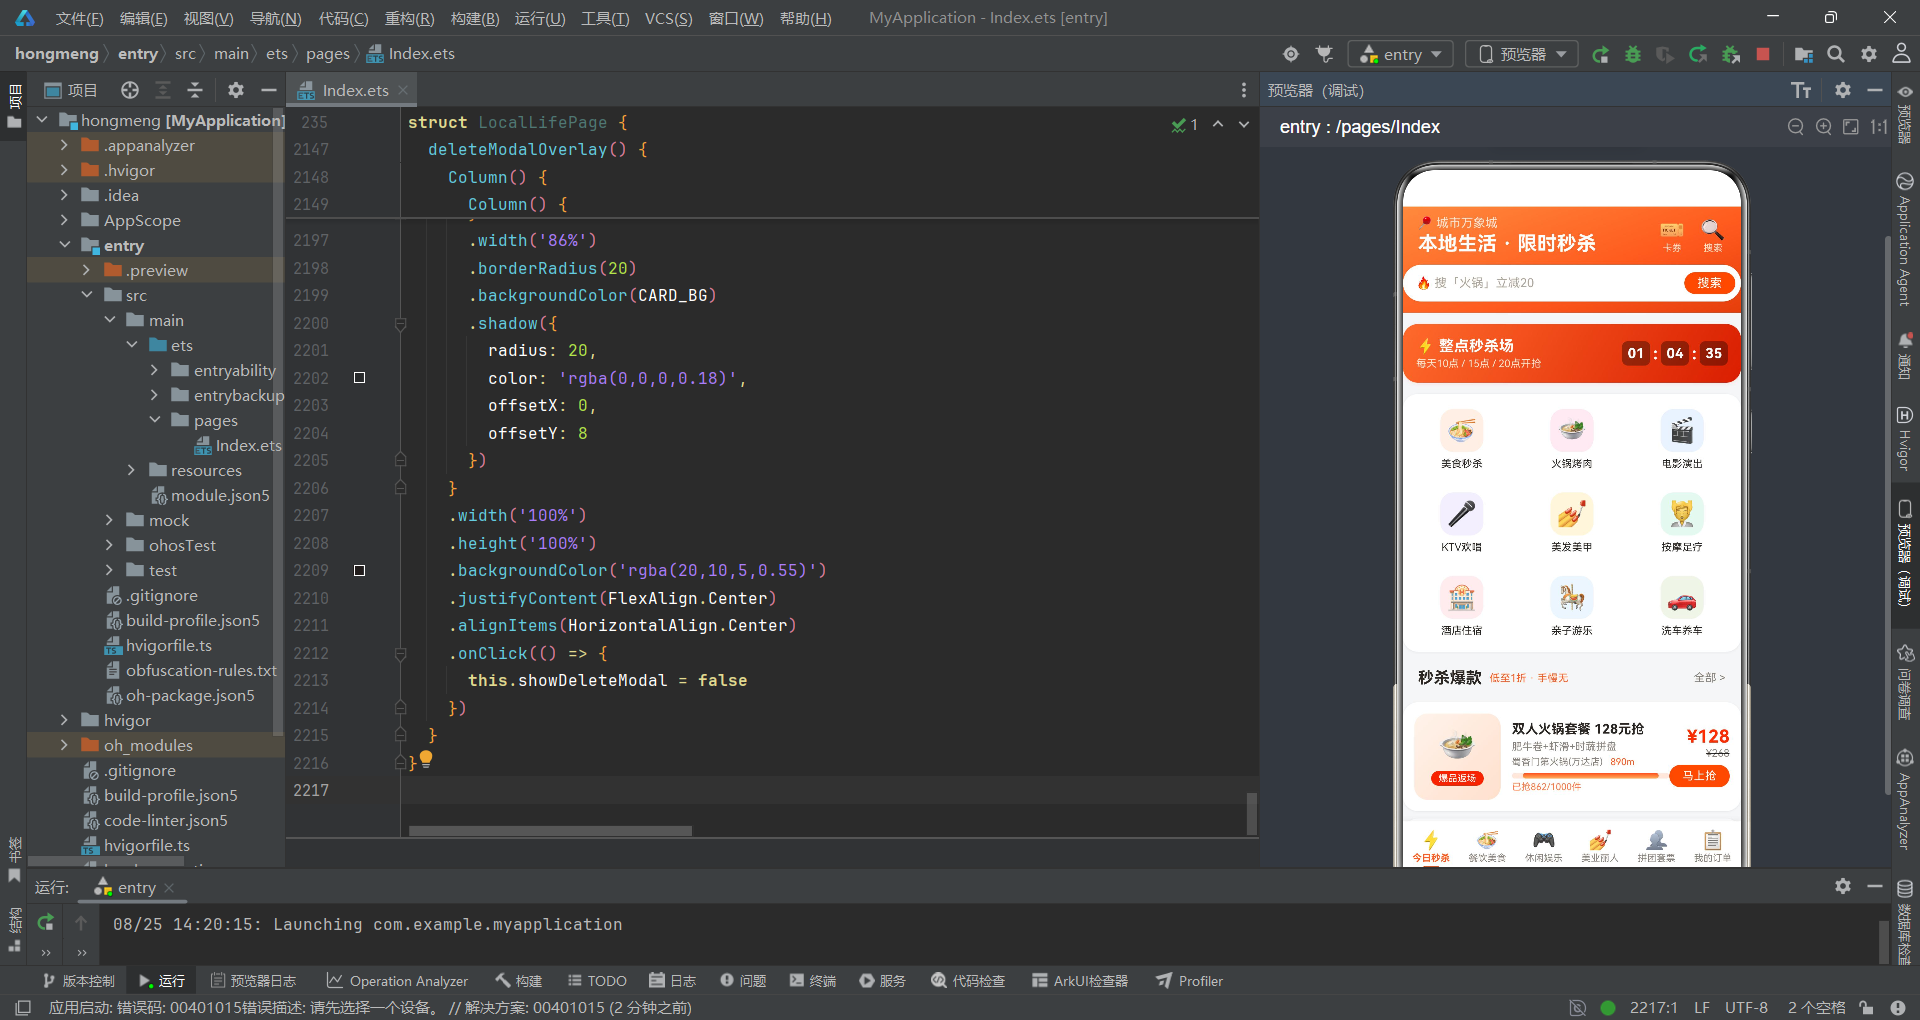Open the 构建(B) menu

click(475, 18)
